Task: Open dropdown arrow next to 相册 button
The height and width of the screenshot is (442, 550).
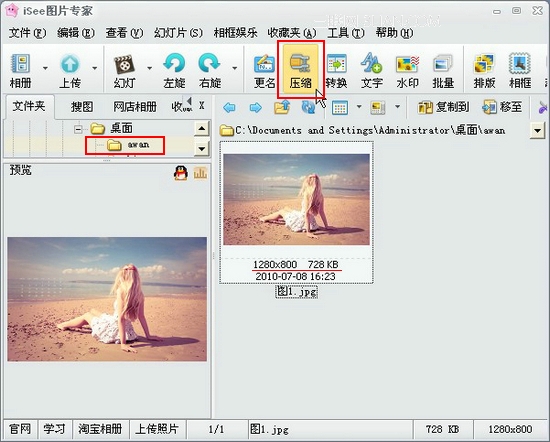Action: point(45,68)
